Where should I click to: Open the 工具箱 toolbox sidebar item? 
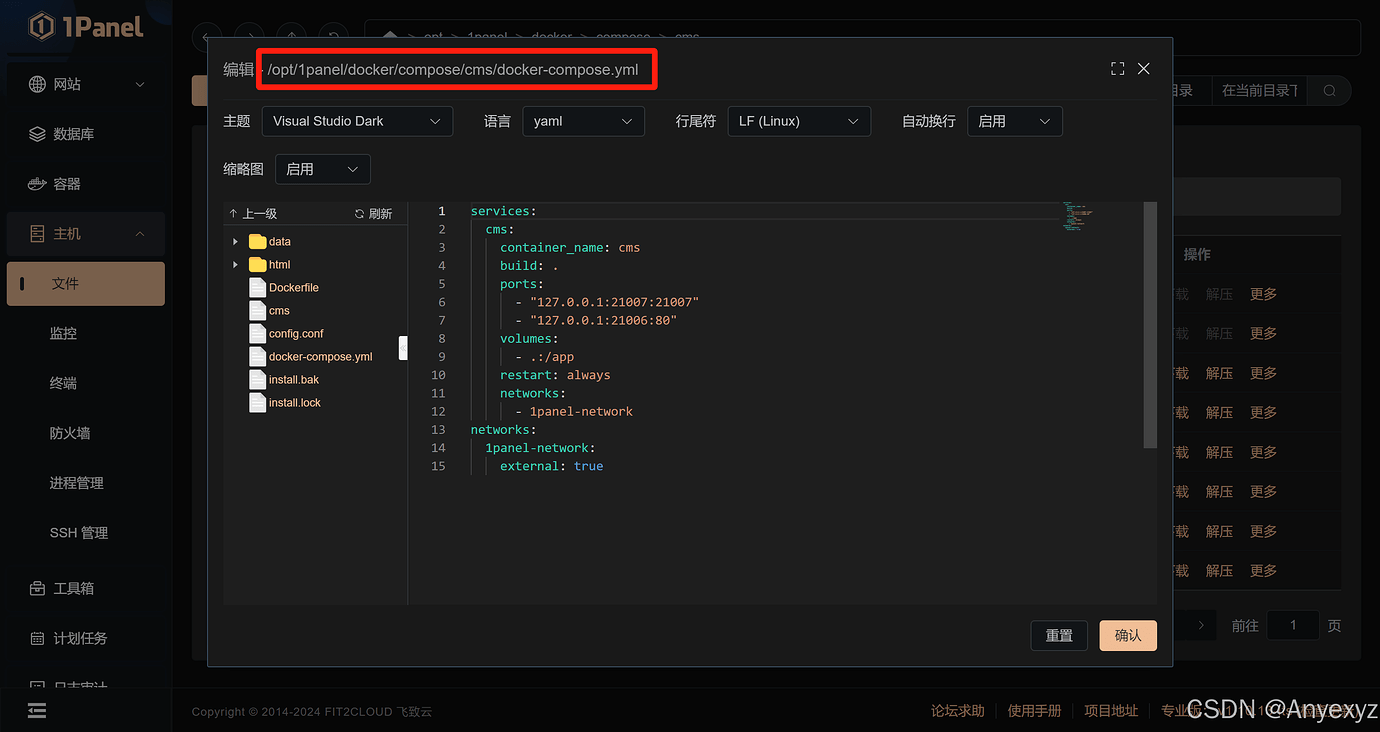(73, 588)
